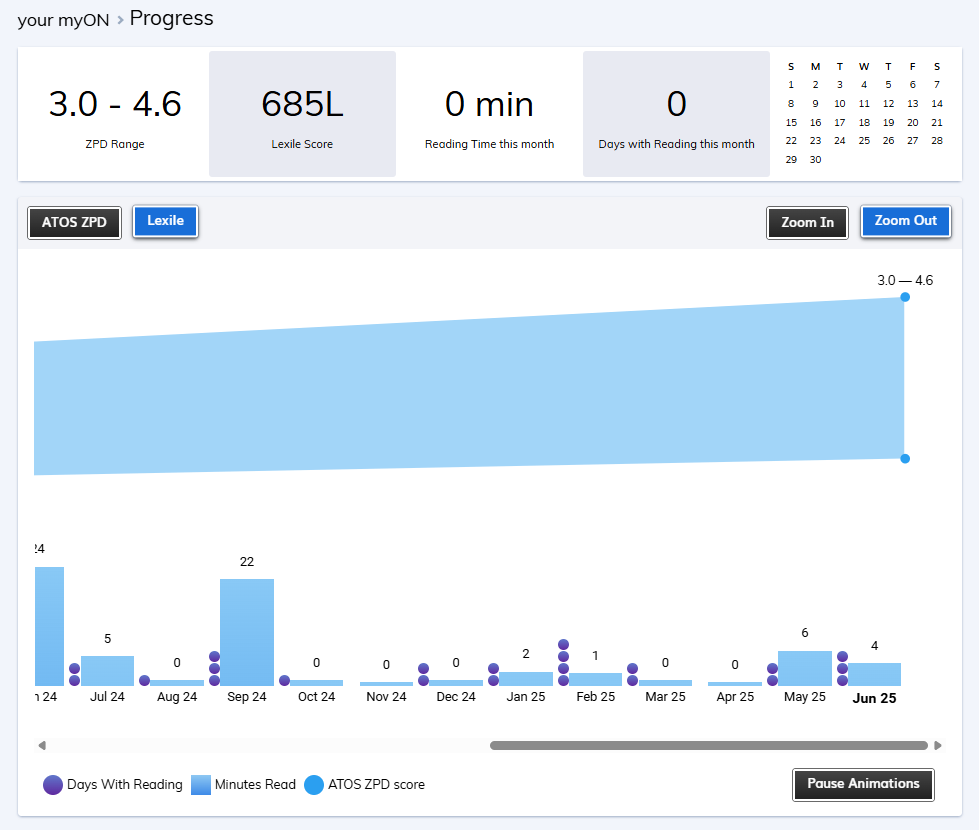Switch chart to ATOS ZPD view
Screen dimensions: 979x830
[74, 222]
